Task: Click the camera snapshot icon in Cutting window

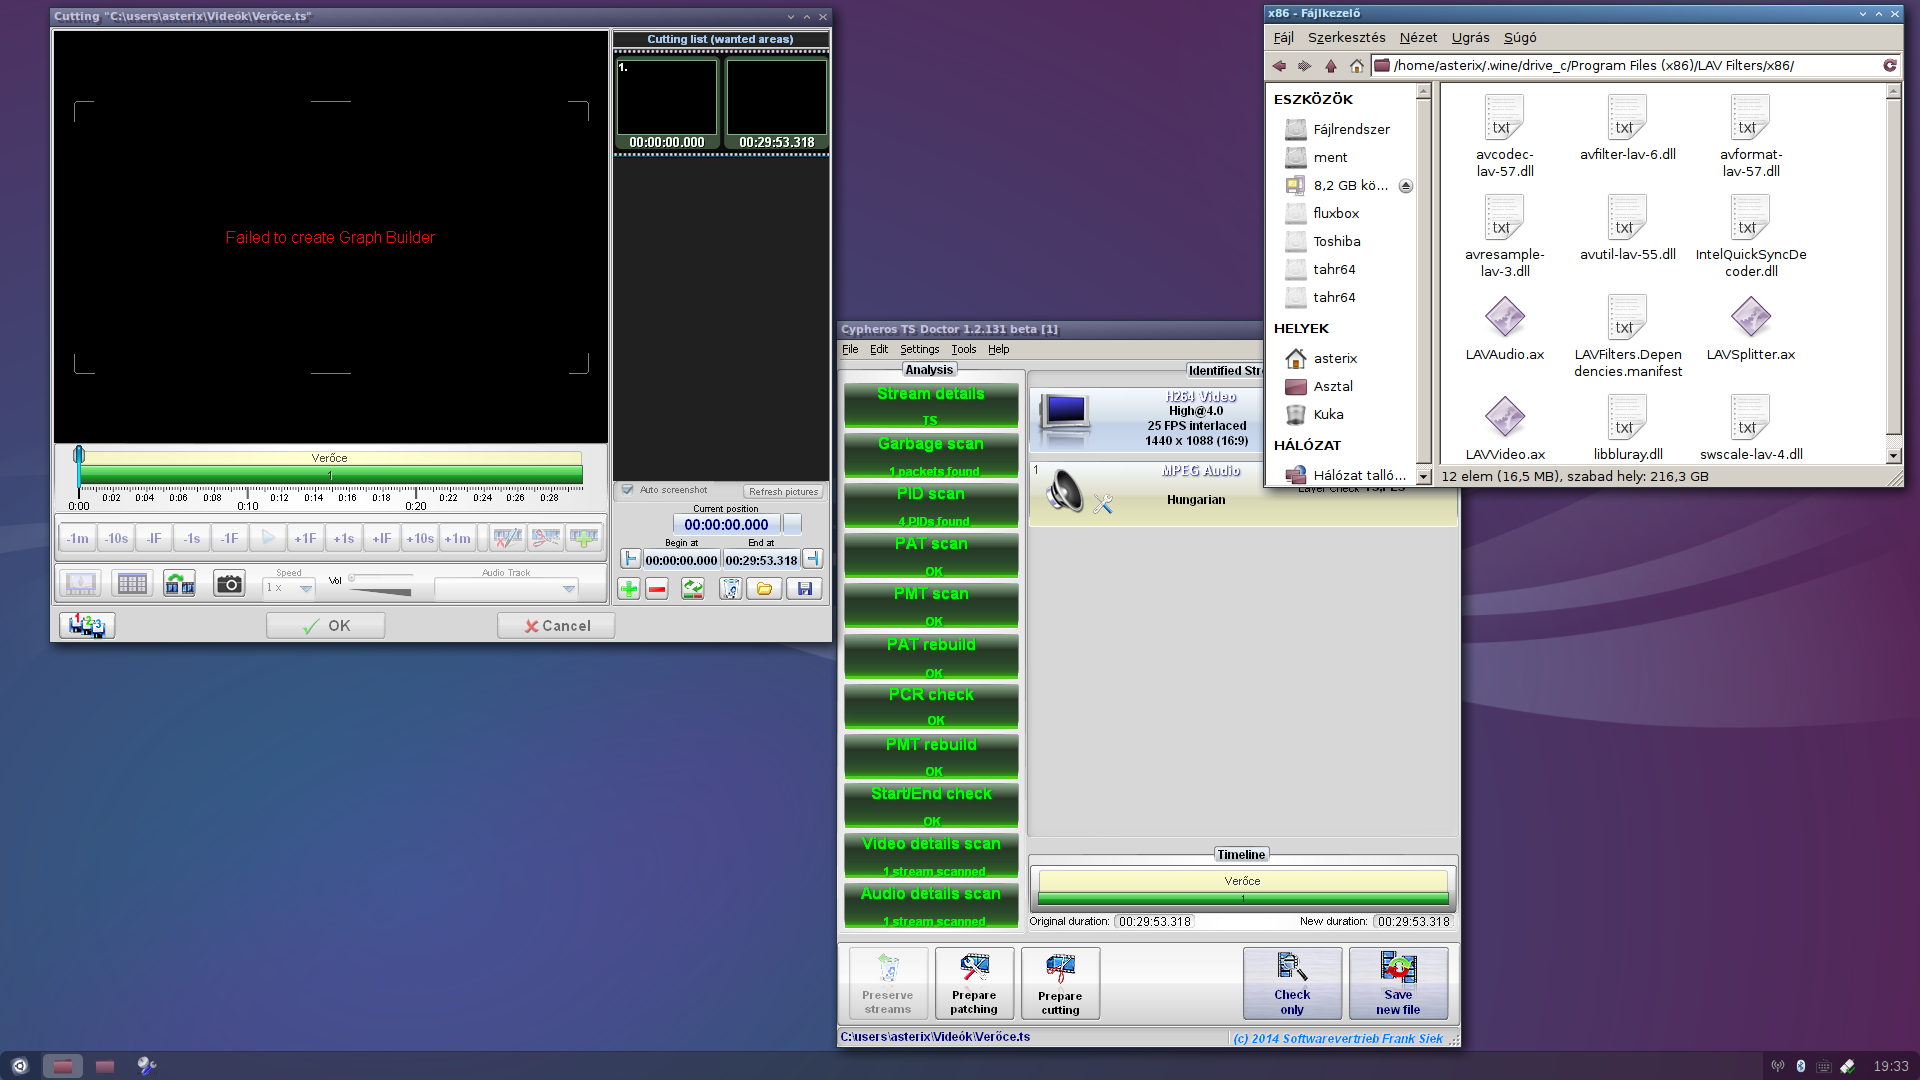Action: 229,584
